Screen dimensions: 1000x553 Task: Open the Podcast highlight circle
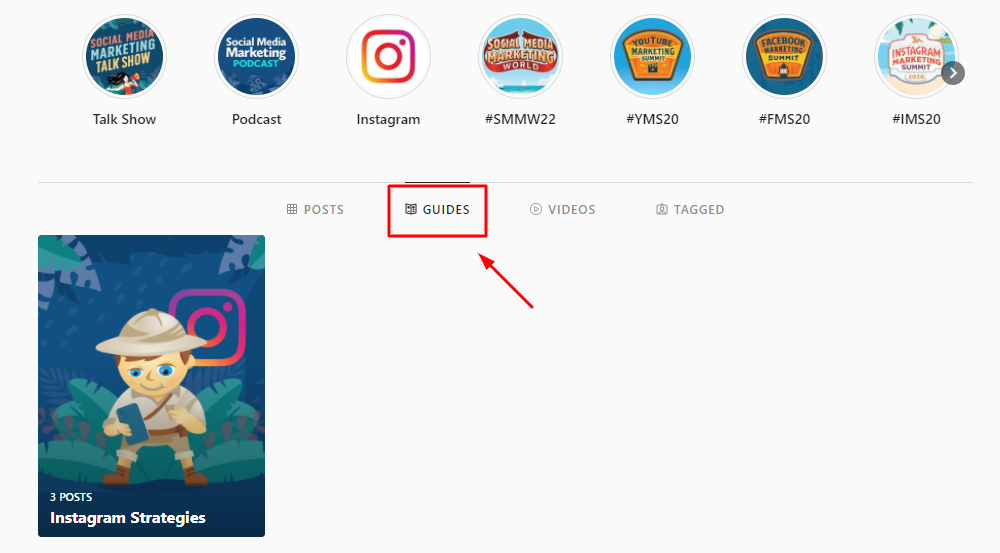coord(256,57)
